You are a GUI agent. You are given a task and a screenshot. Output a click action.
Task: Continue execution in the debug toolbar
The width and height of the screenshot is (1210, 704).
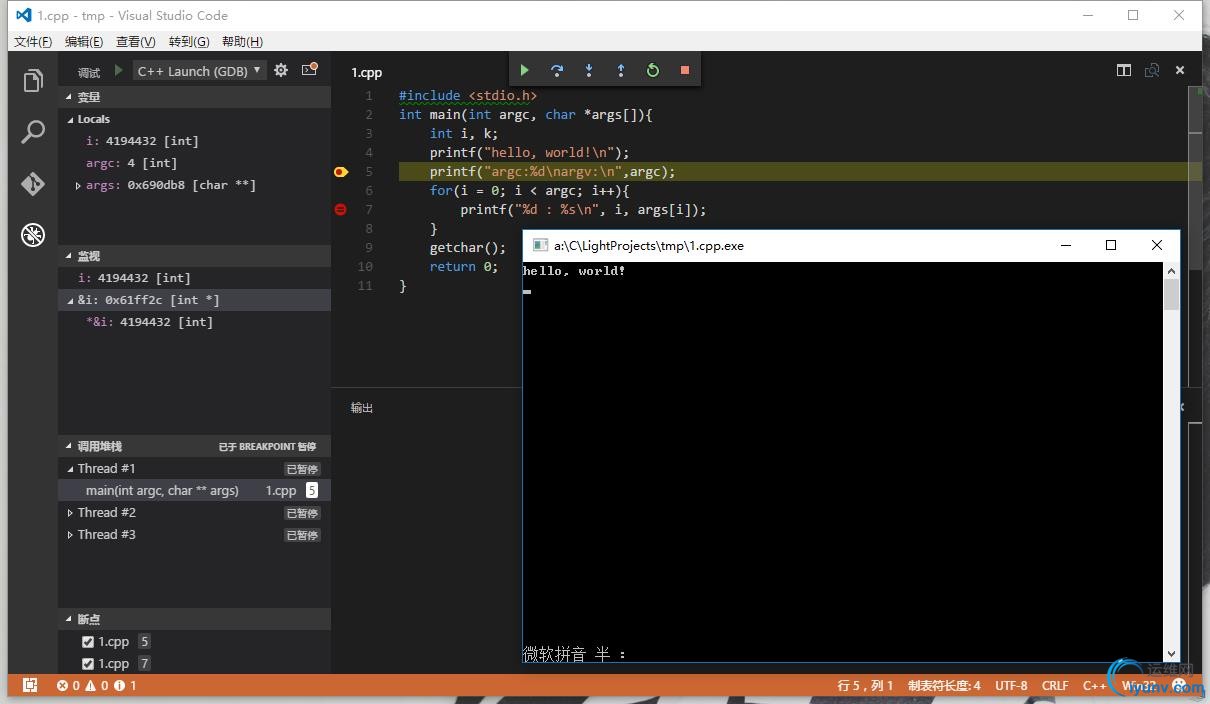524,70
